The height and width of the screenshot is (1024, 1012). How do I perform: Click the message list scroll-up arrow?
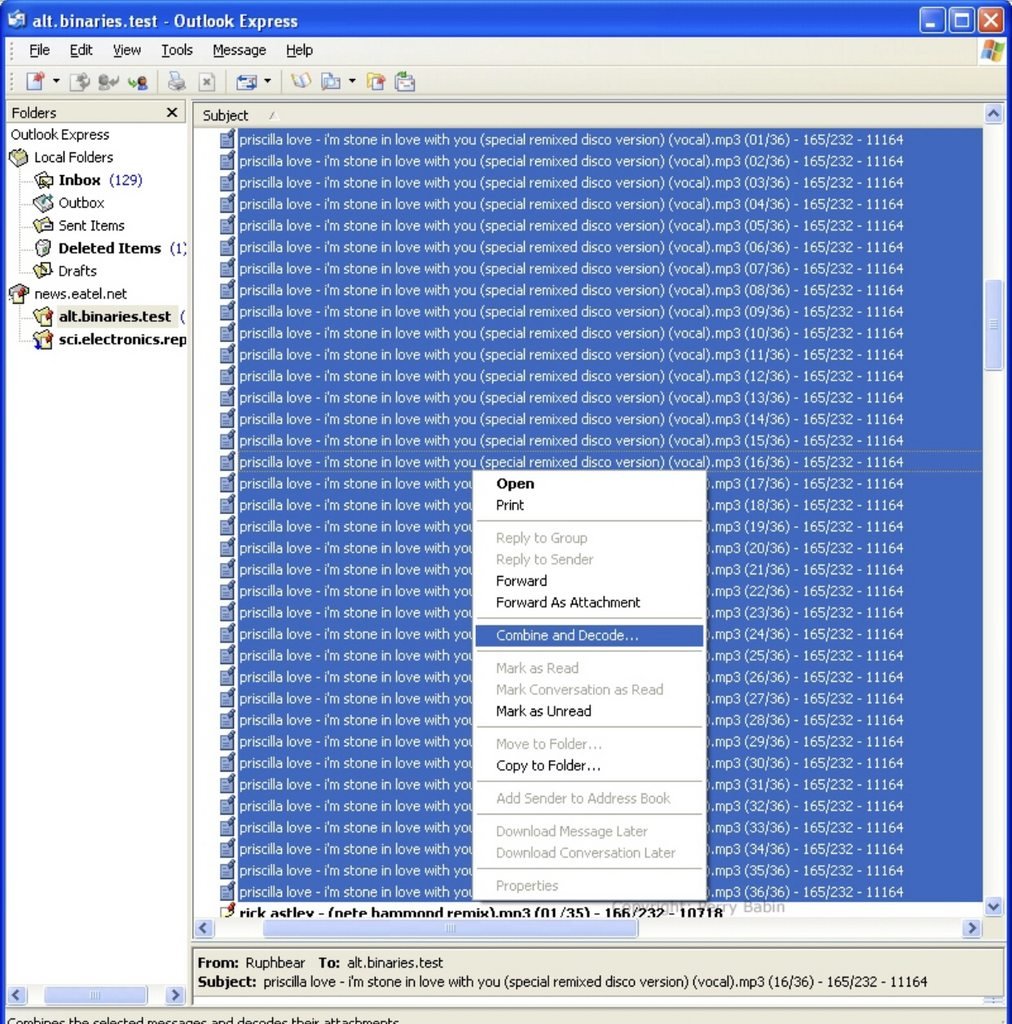tap(993, 114)
